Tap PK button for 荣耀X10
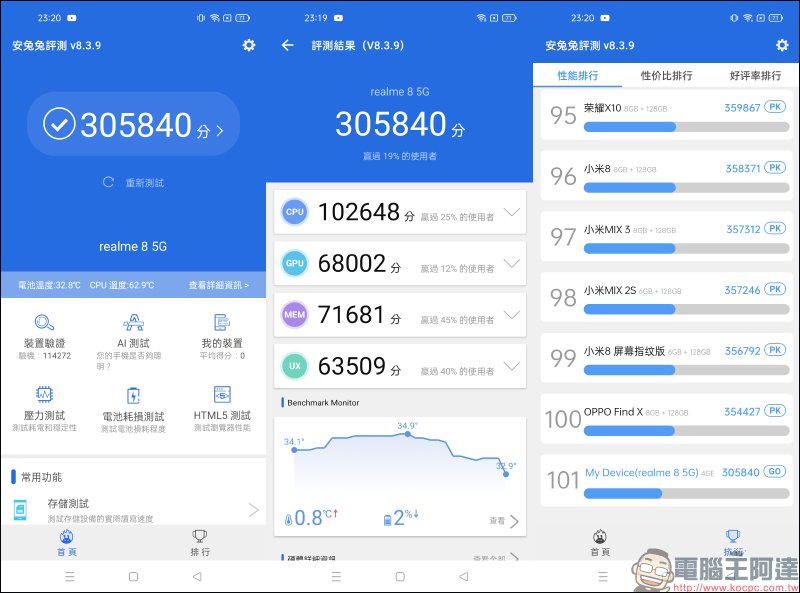This screenshot has width=800, height=593. tap(775, 107)
